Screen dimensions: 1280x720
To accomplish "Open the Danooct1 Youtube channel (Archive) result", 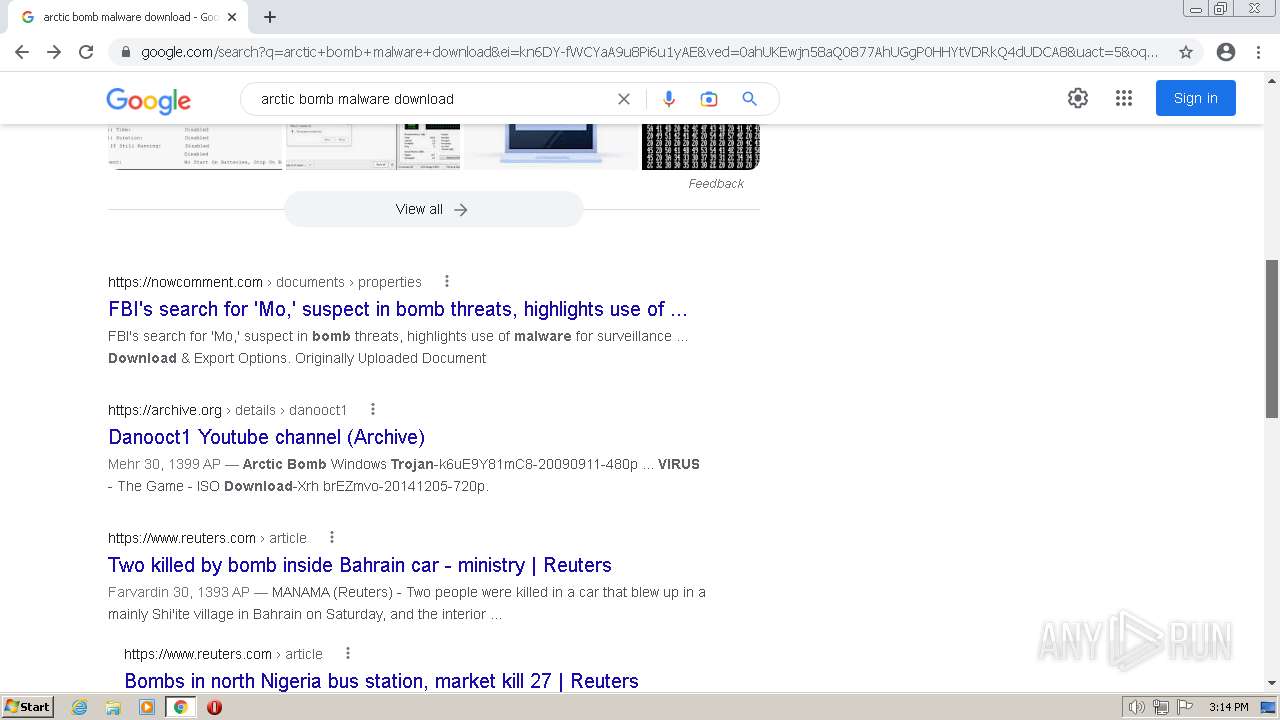I will coord(267,437).
